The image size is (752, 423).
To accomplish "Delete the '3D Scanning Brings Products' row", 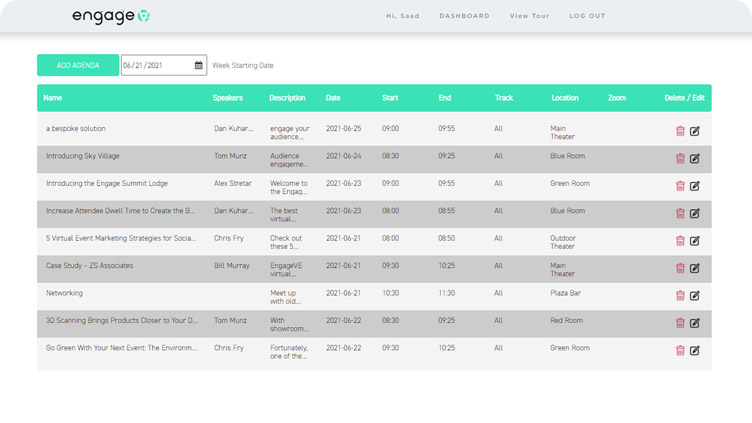I will coord(680,323).
